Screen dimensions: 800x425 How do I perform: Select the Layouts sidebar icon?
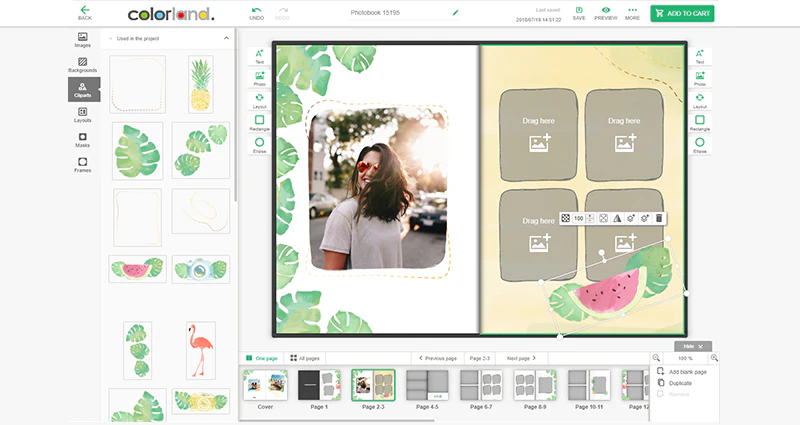82,115
